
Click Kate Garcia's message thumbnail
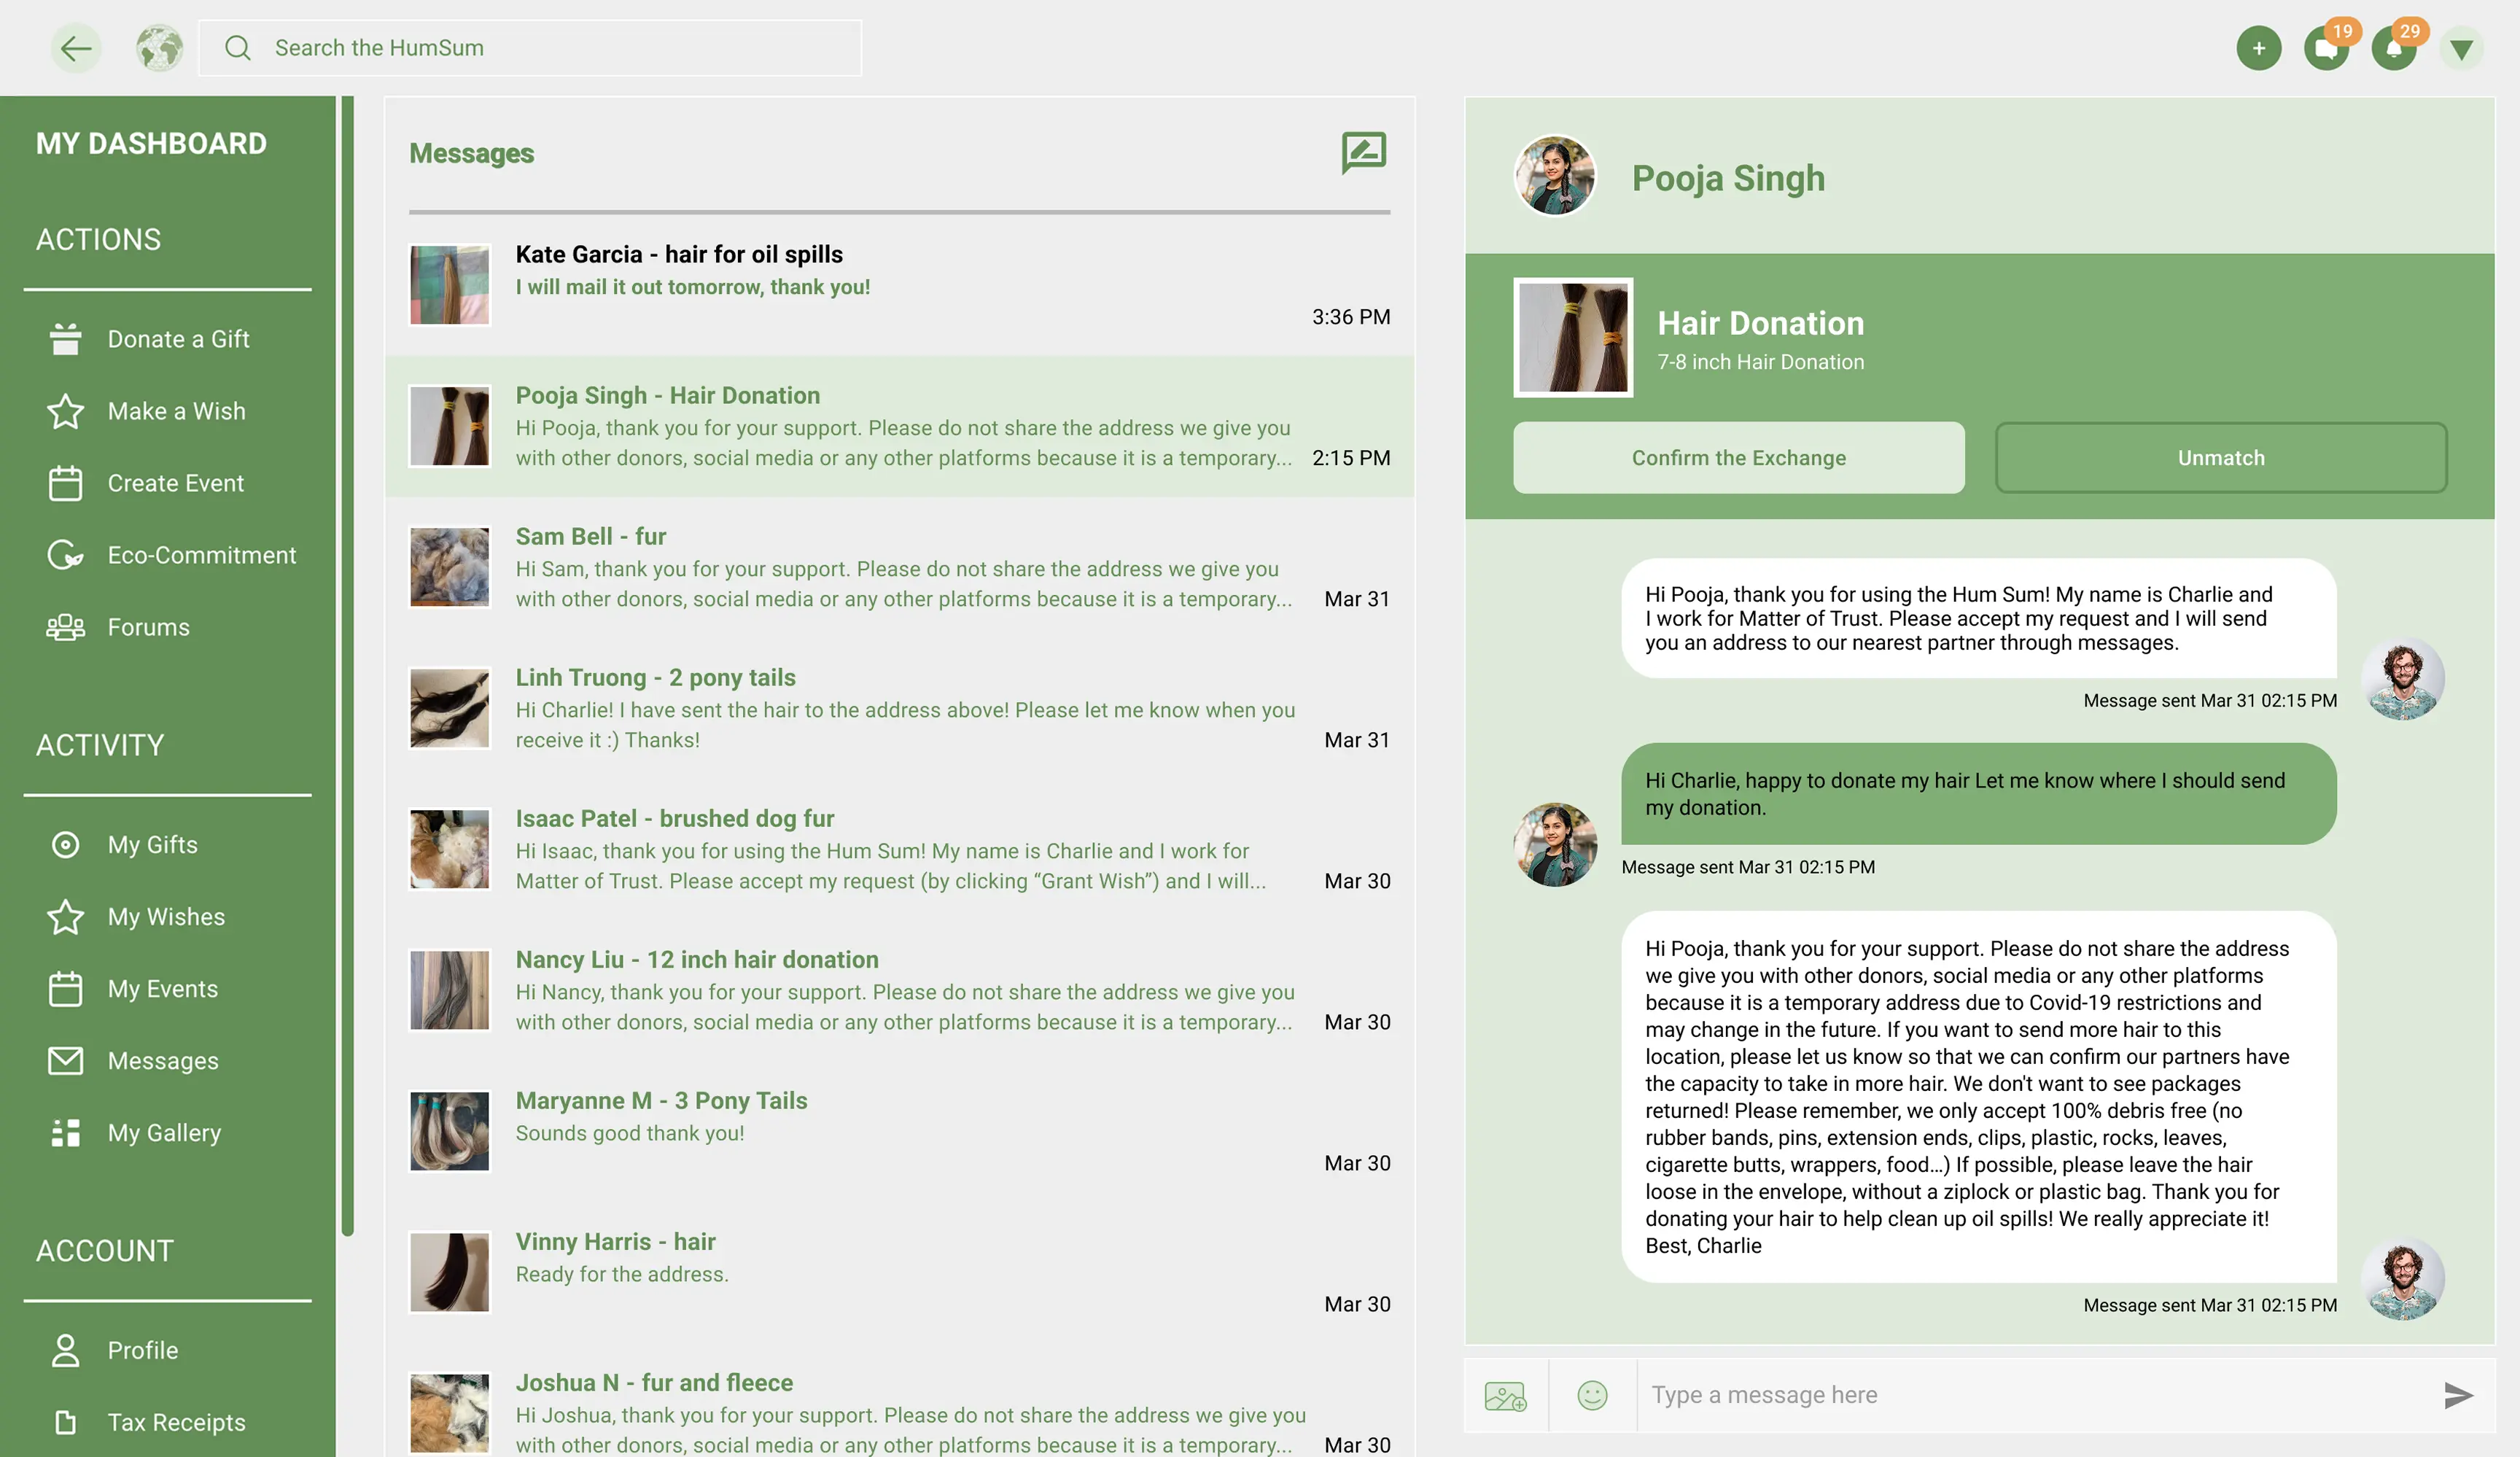pos(450,285)
